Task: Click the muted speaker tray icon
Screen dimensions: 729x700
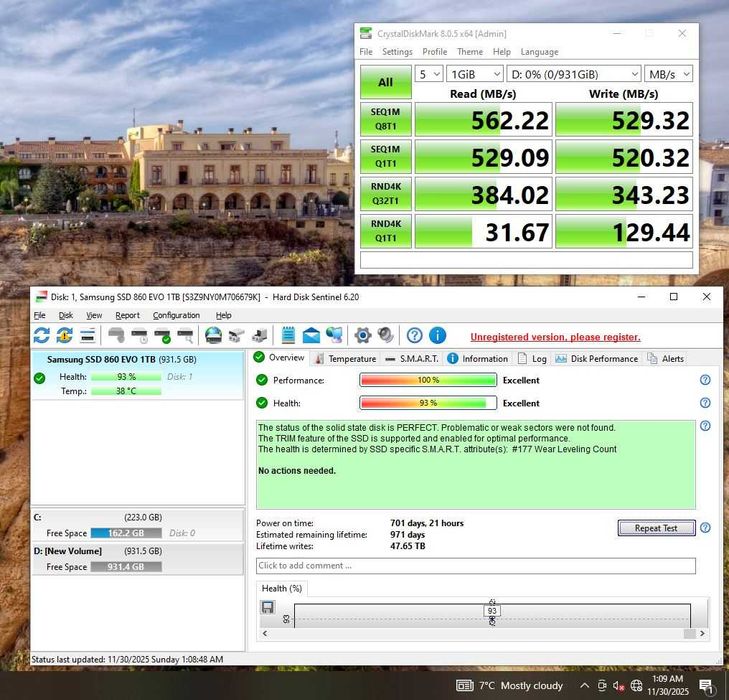Action: pos(618,686)
